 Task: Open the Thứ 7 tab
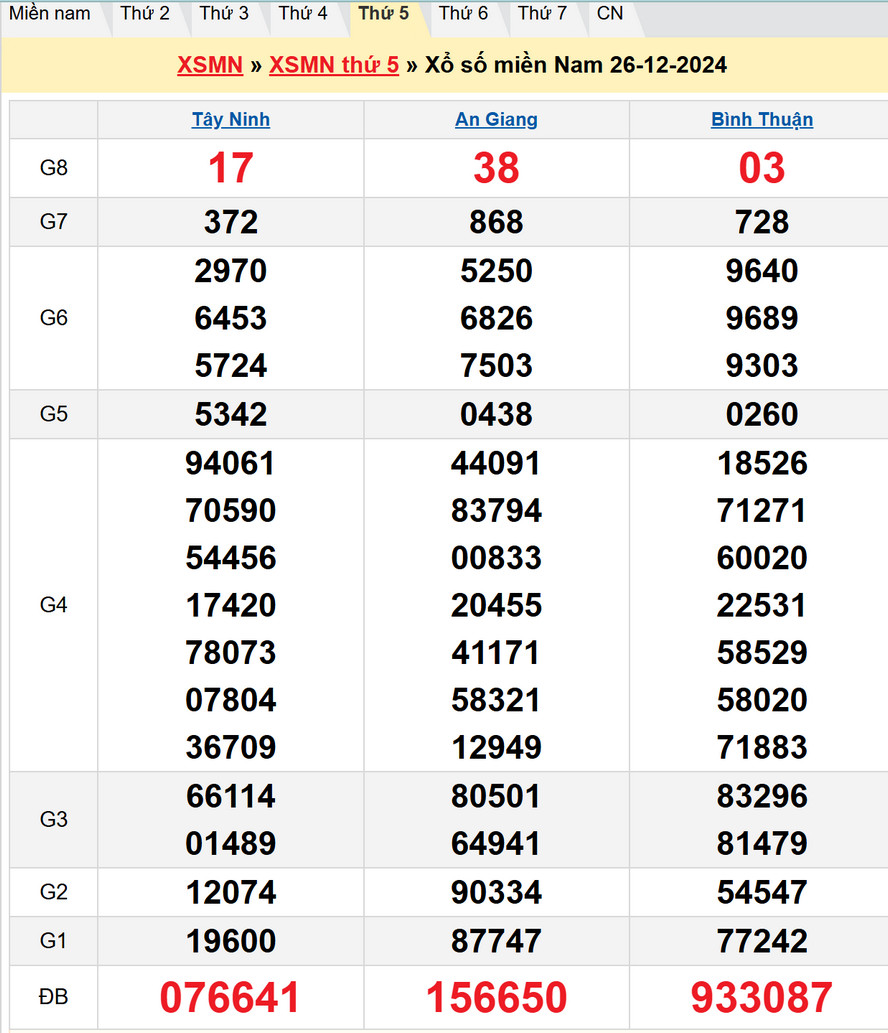pos(542,14)
